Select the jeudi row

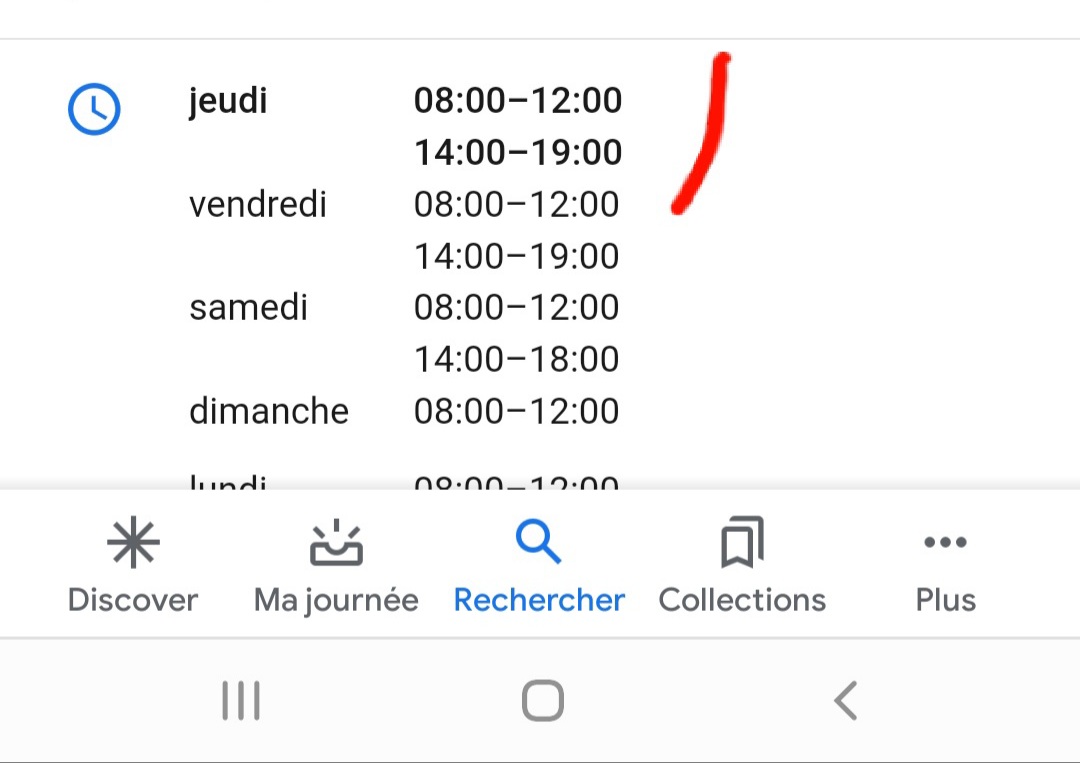(x=406, y=126)
